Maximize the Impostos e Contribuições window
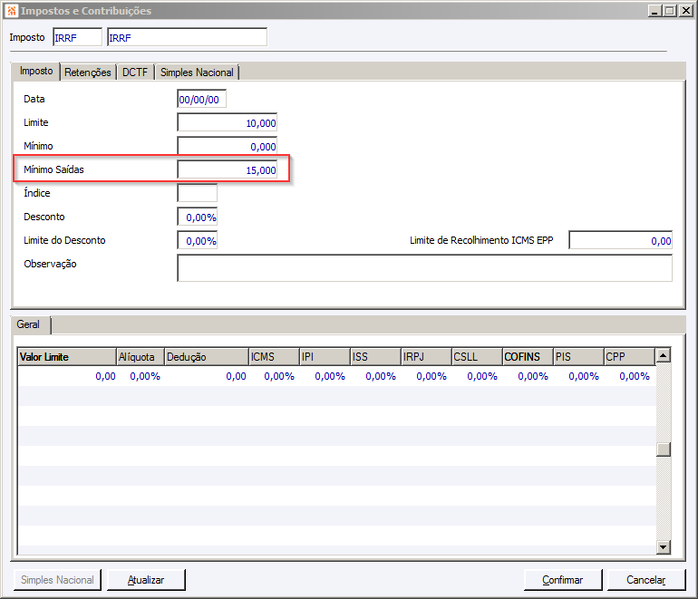The width and height of the screenshot is (698, 599). [x=669, y=11]
